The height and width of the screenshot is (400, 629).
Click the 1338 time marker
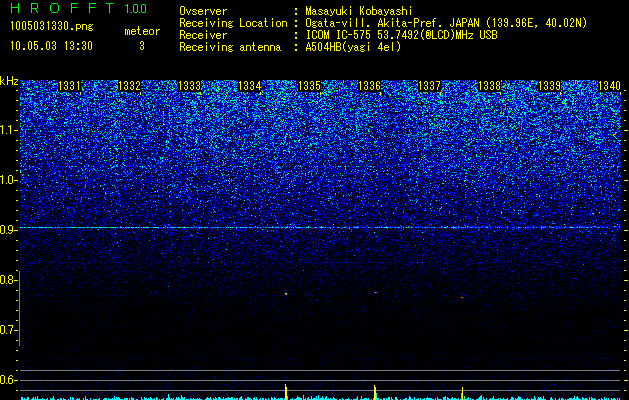coord(489,86)
